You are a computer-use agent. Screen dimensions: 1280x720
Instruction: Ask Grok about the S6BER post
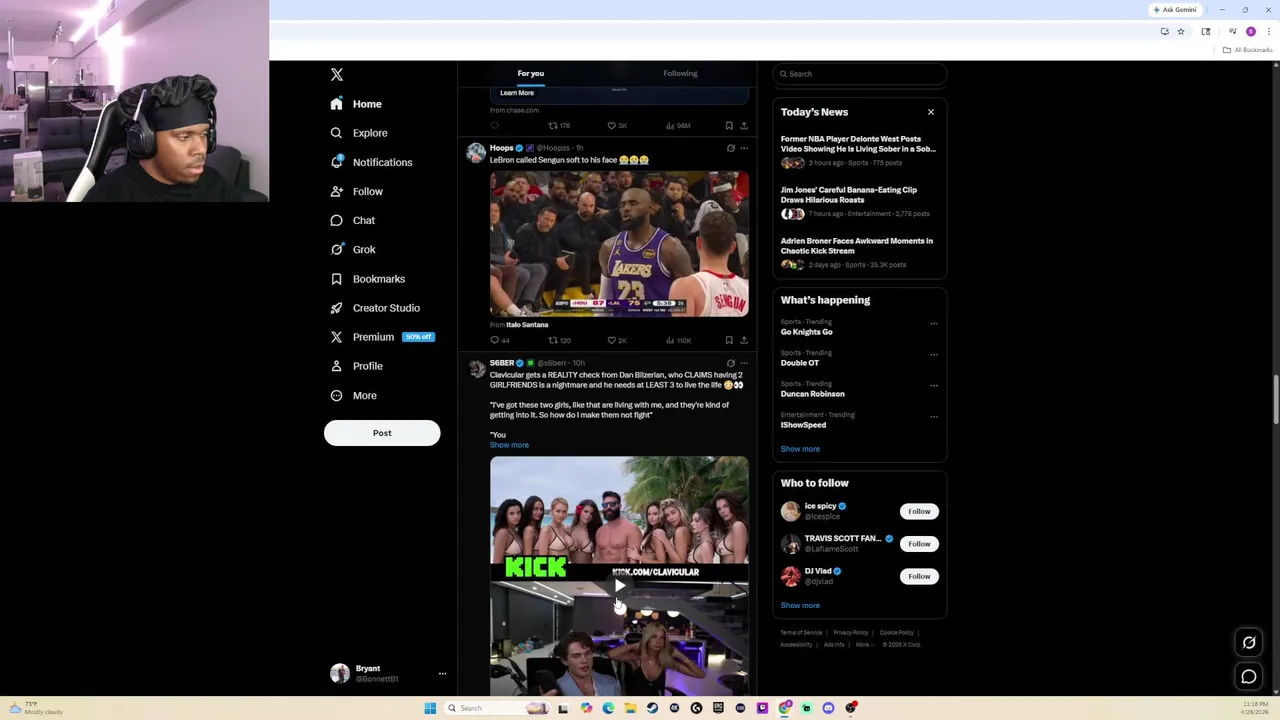pyautogui.click(x=730, y=363)
